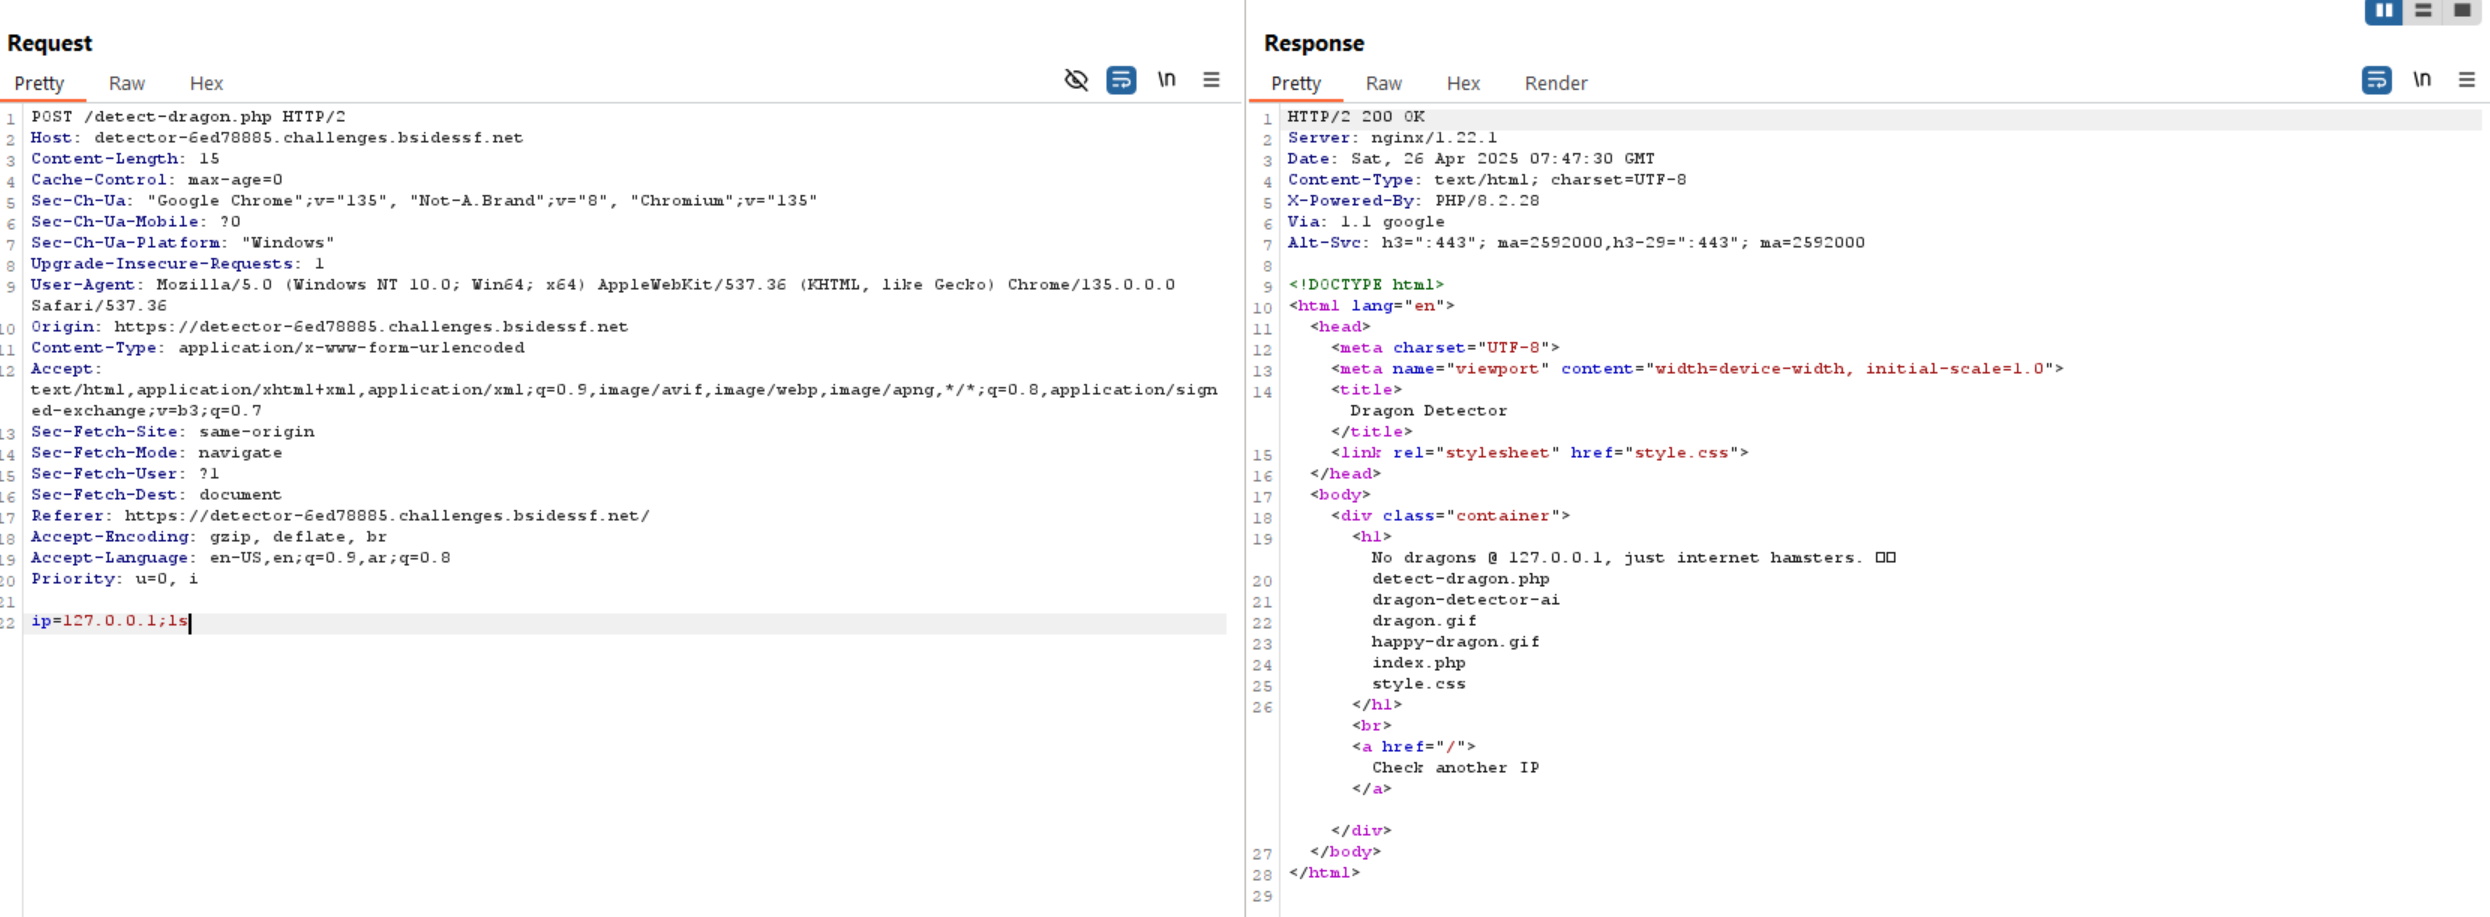
Task: Click the Request panel heading
Action: point(49,43)
